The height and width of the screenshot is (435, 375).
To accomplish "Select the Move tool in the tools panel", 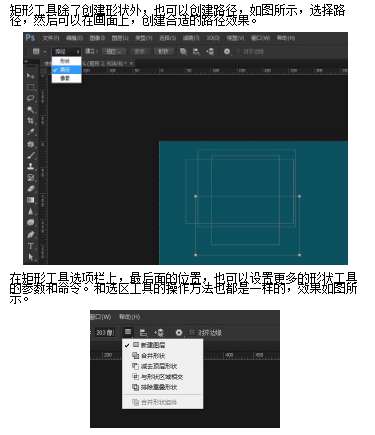I will (30, 76).
